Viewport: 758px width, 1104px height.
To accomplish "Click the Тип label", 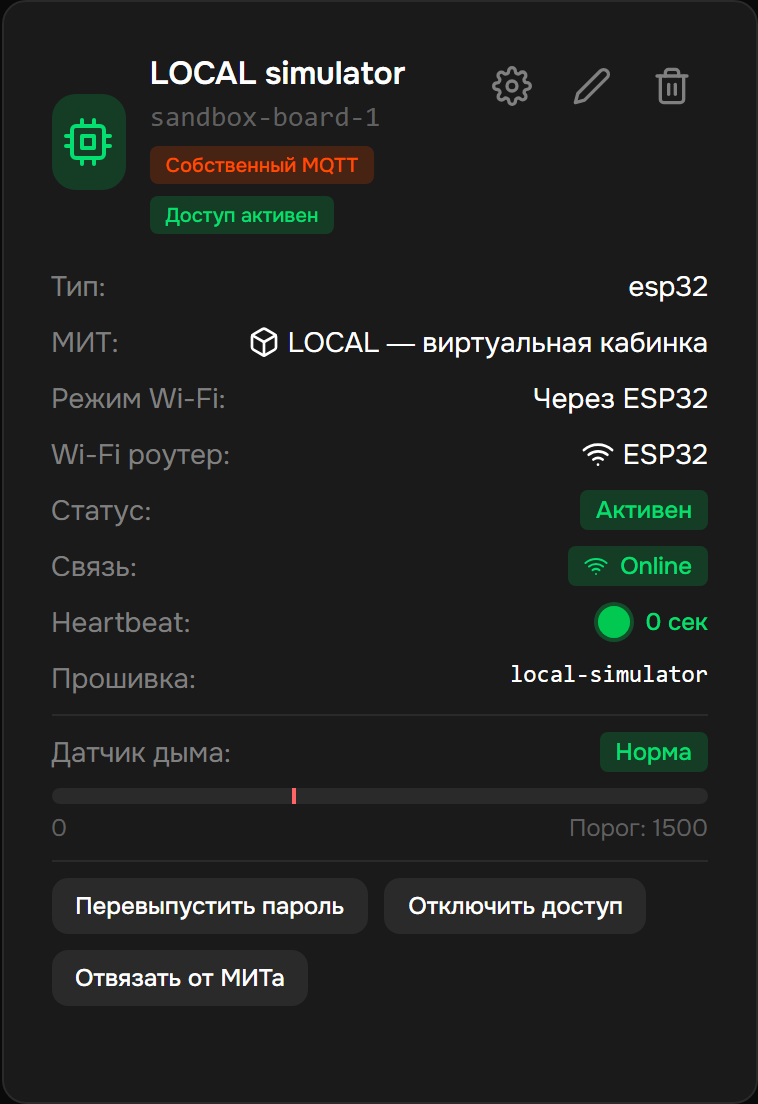I will (x=78, y=287).
